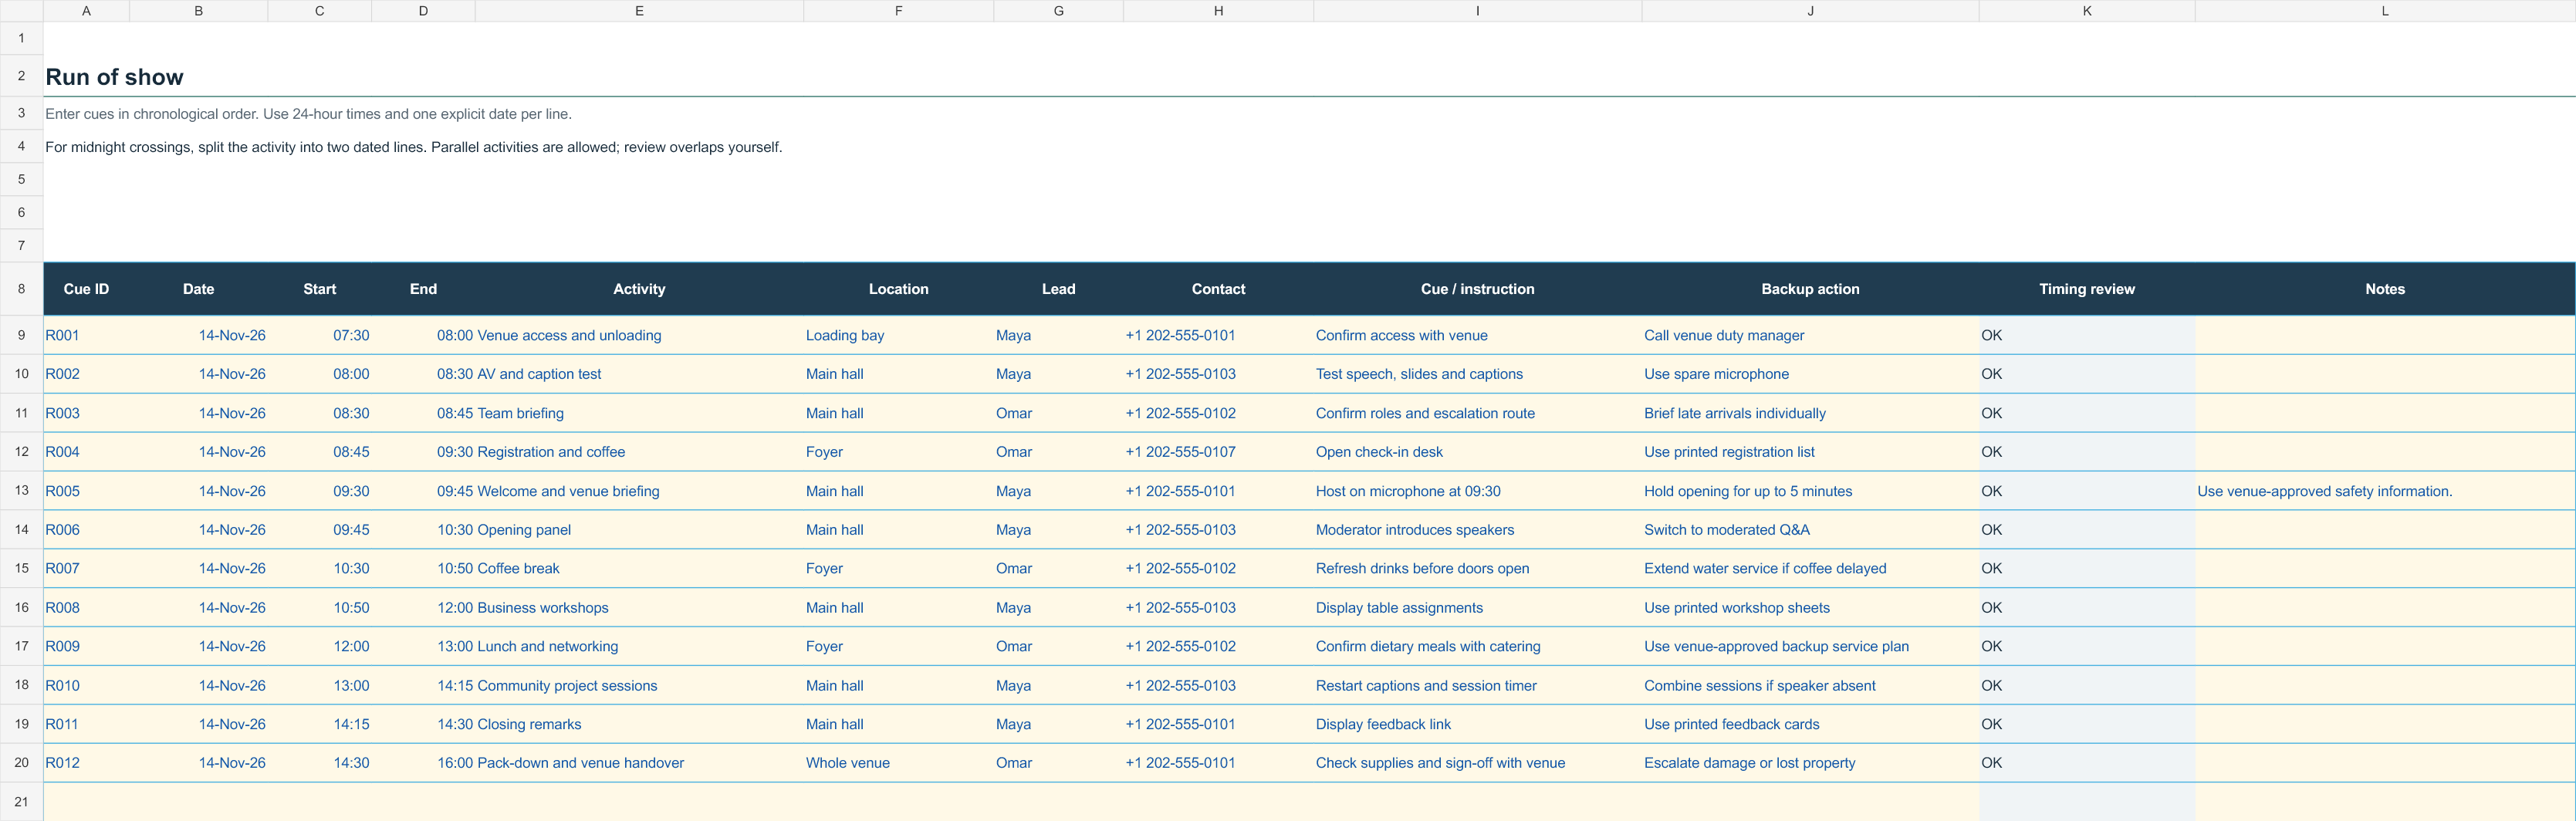Select column K header

point(2087,11)
